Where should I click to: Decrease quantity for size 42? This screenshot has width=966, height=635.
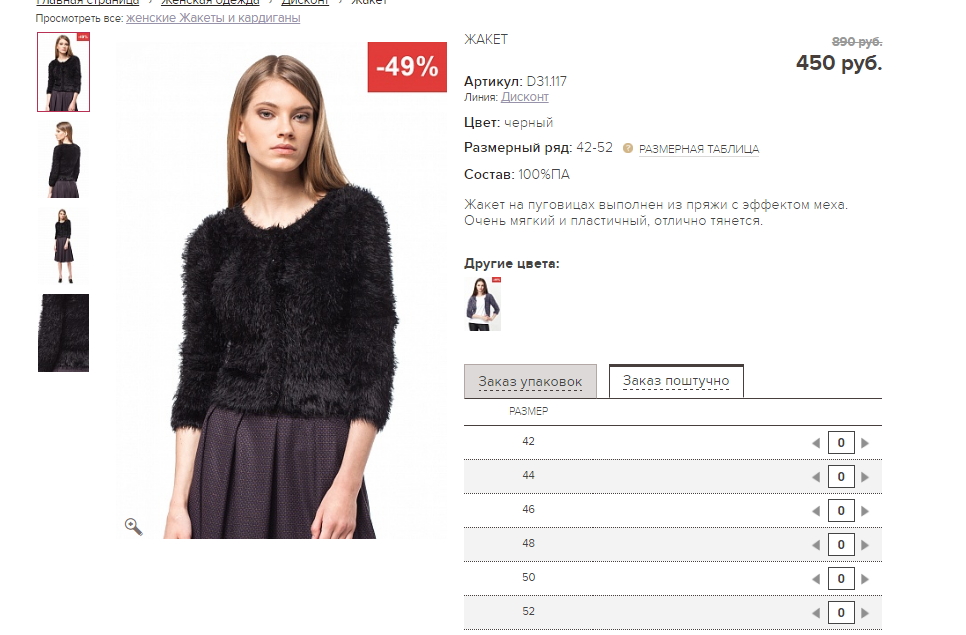(x=815, y=443)
